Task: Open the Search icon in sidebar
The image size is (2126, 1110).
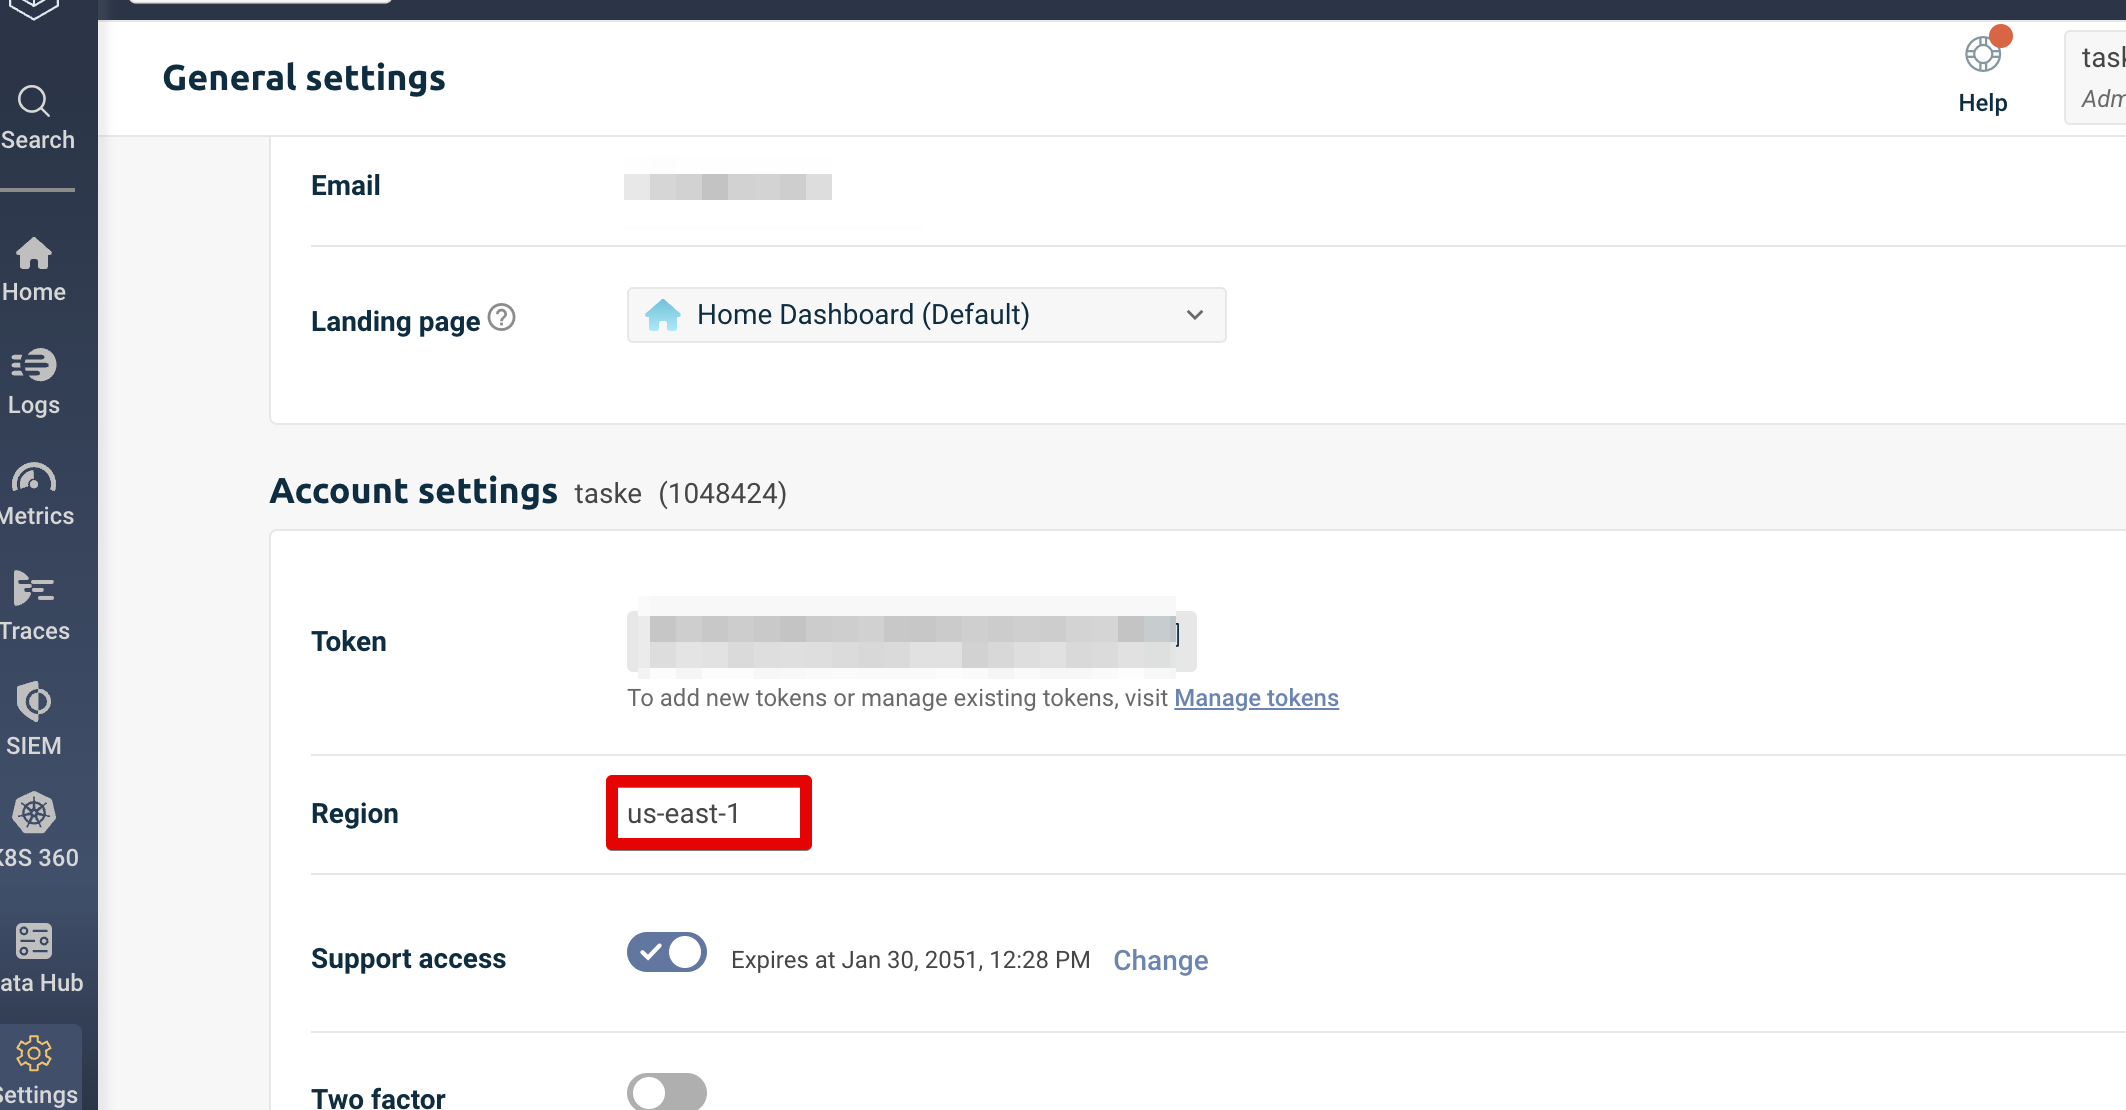Action: [34, 102]
